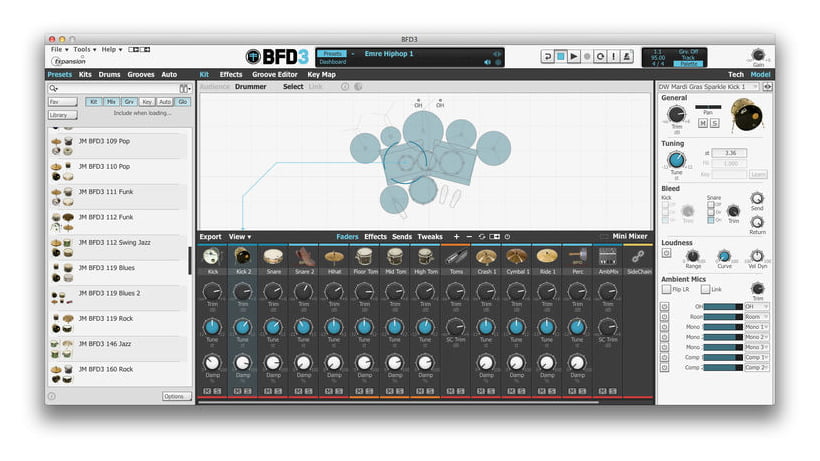Click the mixer remove channel minus icon
This screenshot has width=820, height=461.
coord(469,237)
